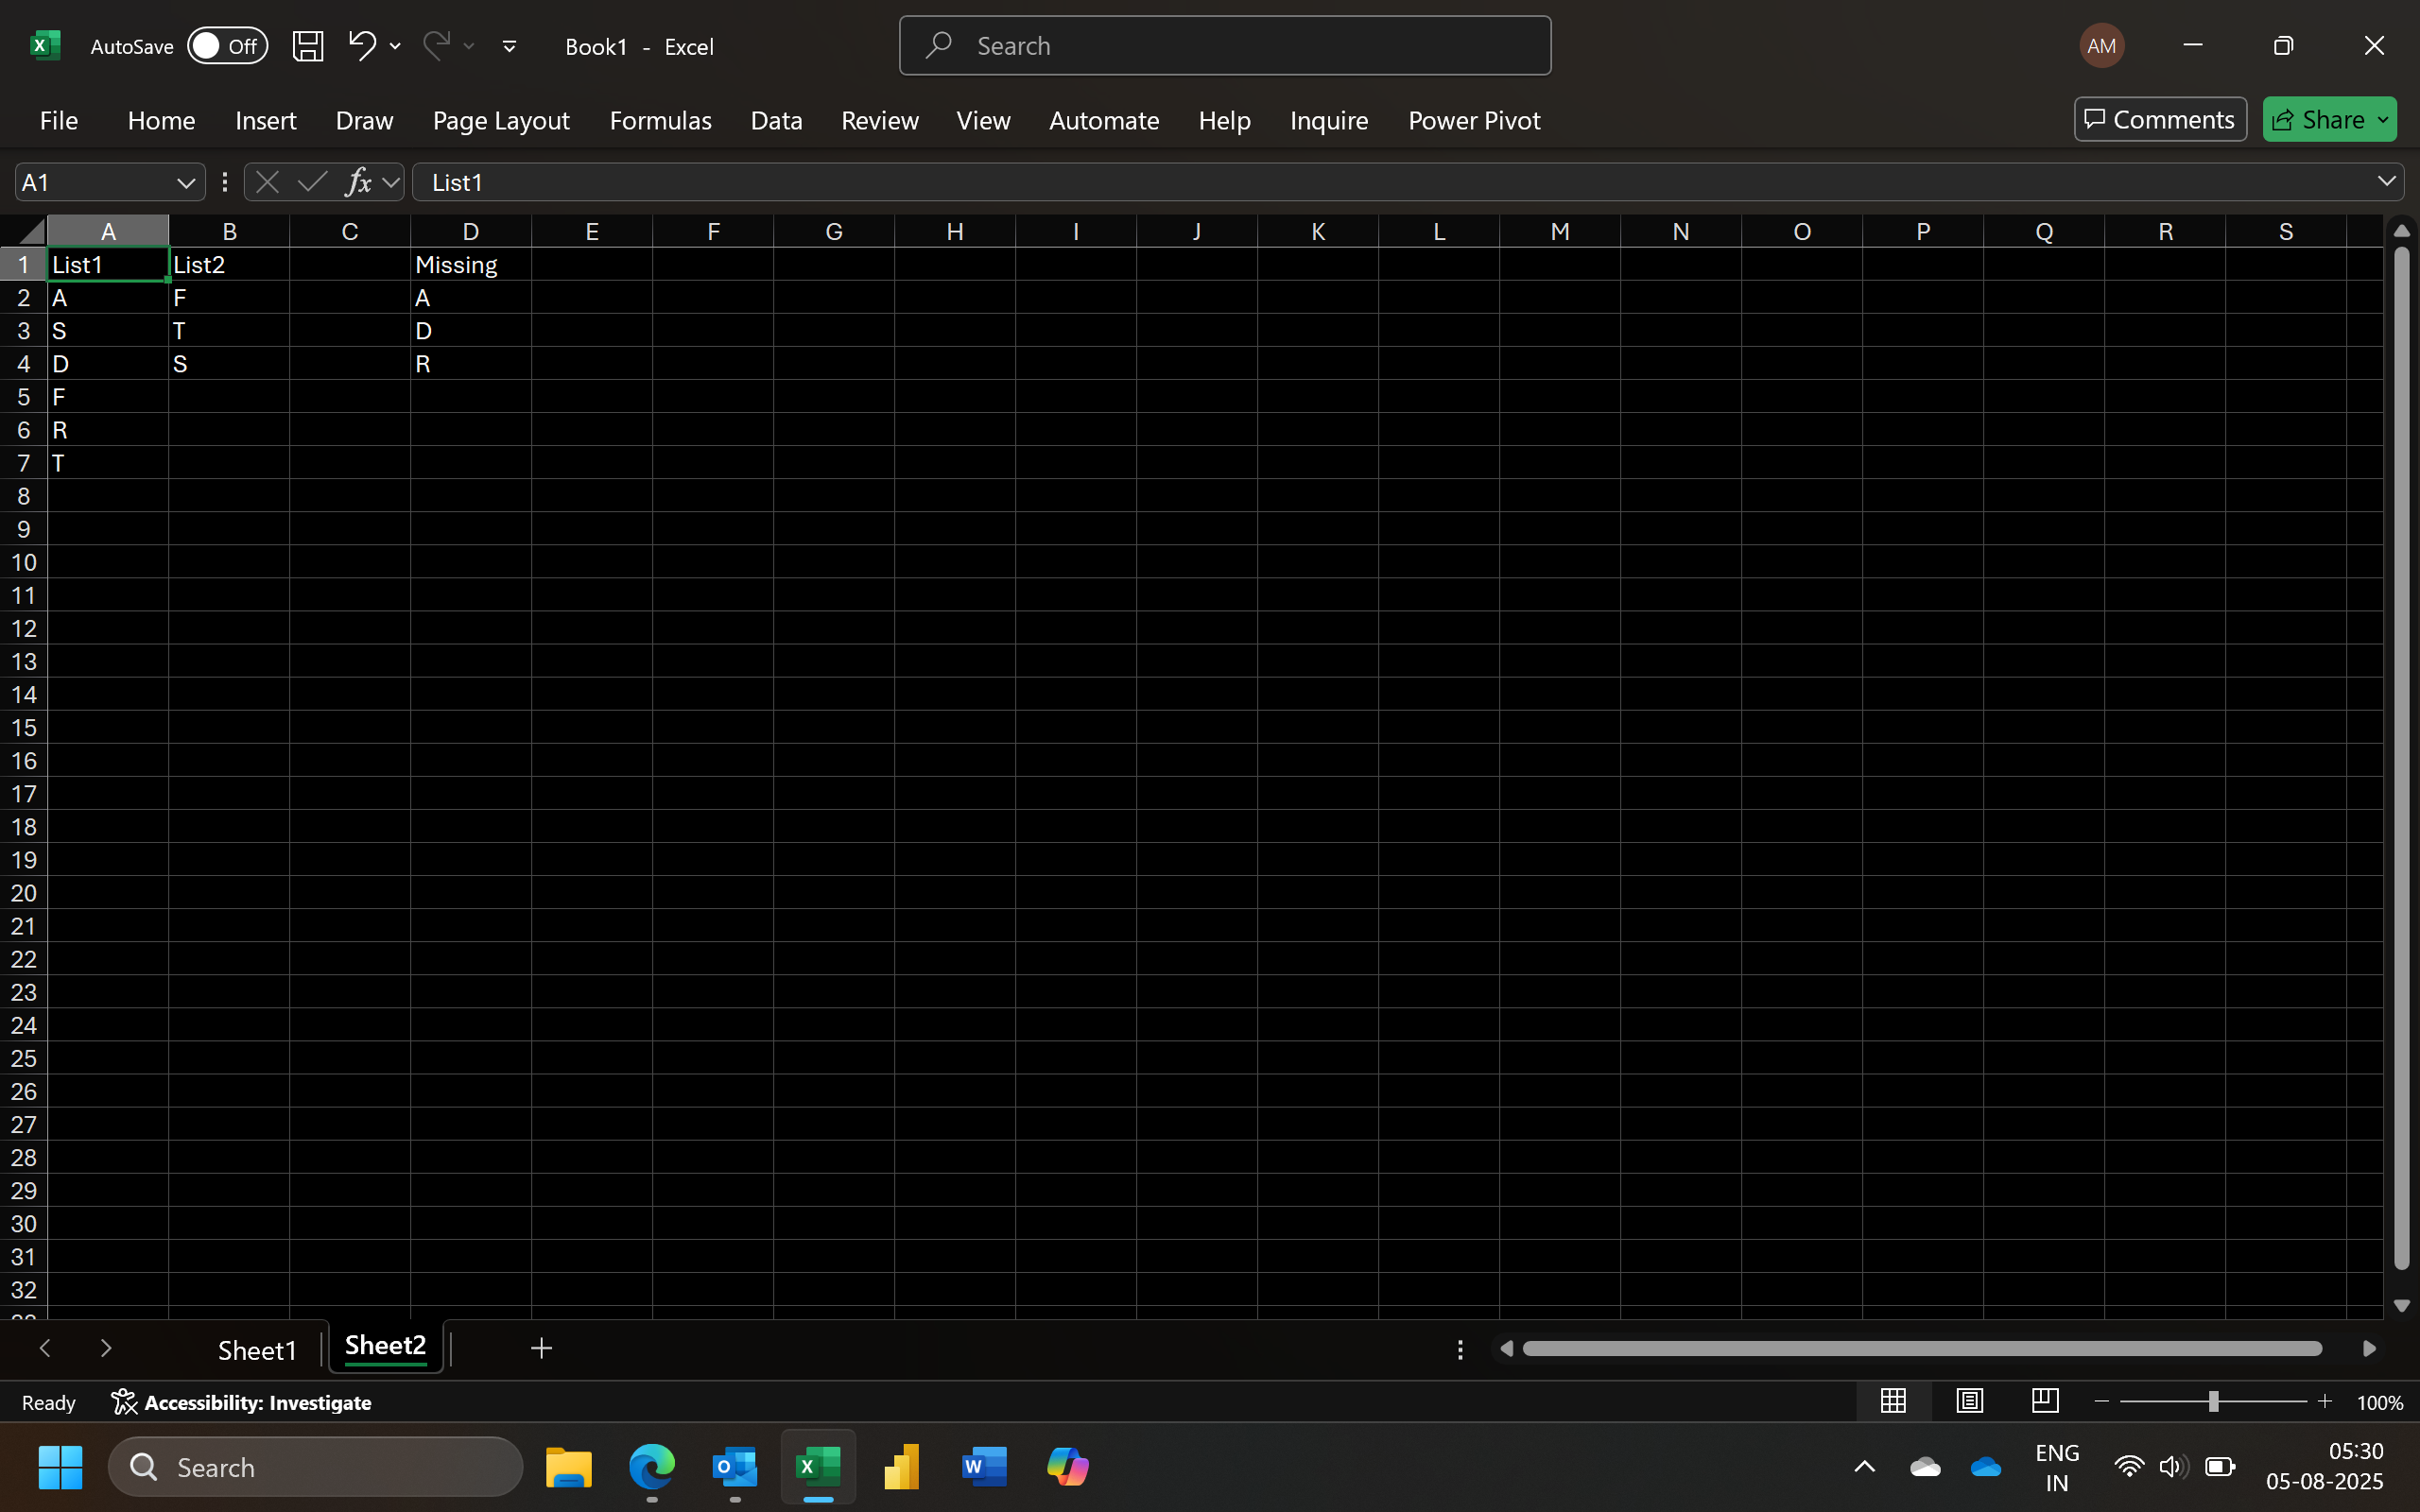The width and height of the screenshot is (2420, 1512).
Task: Switch to Page Break Preview view icon
Action: pyautogui.click(x=2045, y=1401)
